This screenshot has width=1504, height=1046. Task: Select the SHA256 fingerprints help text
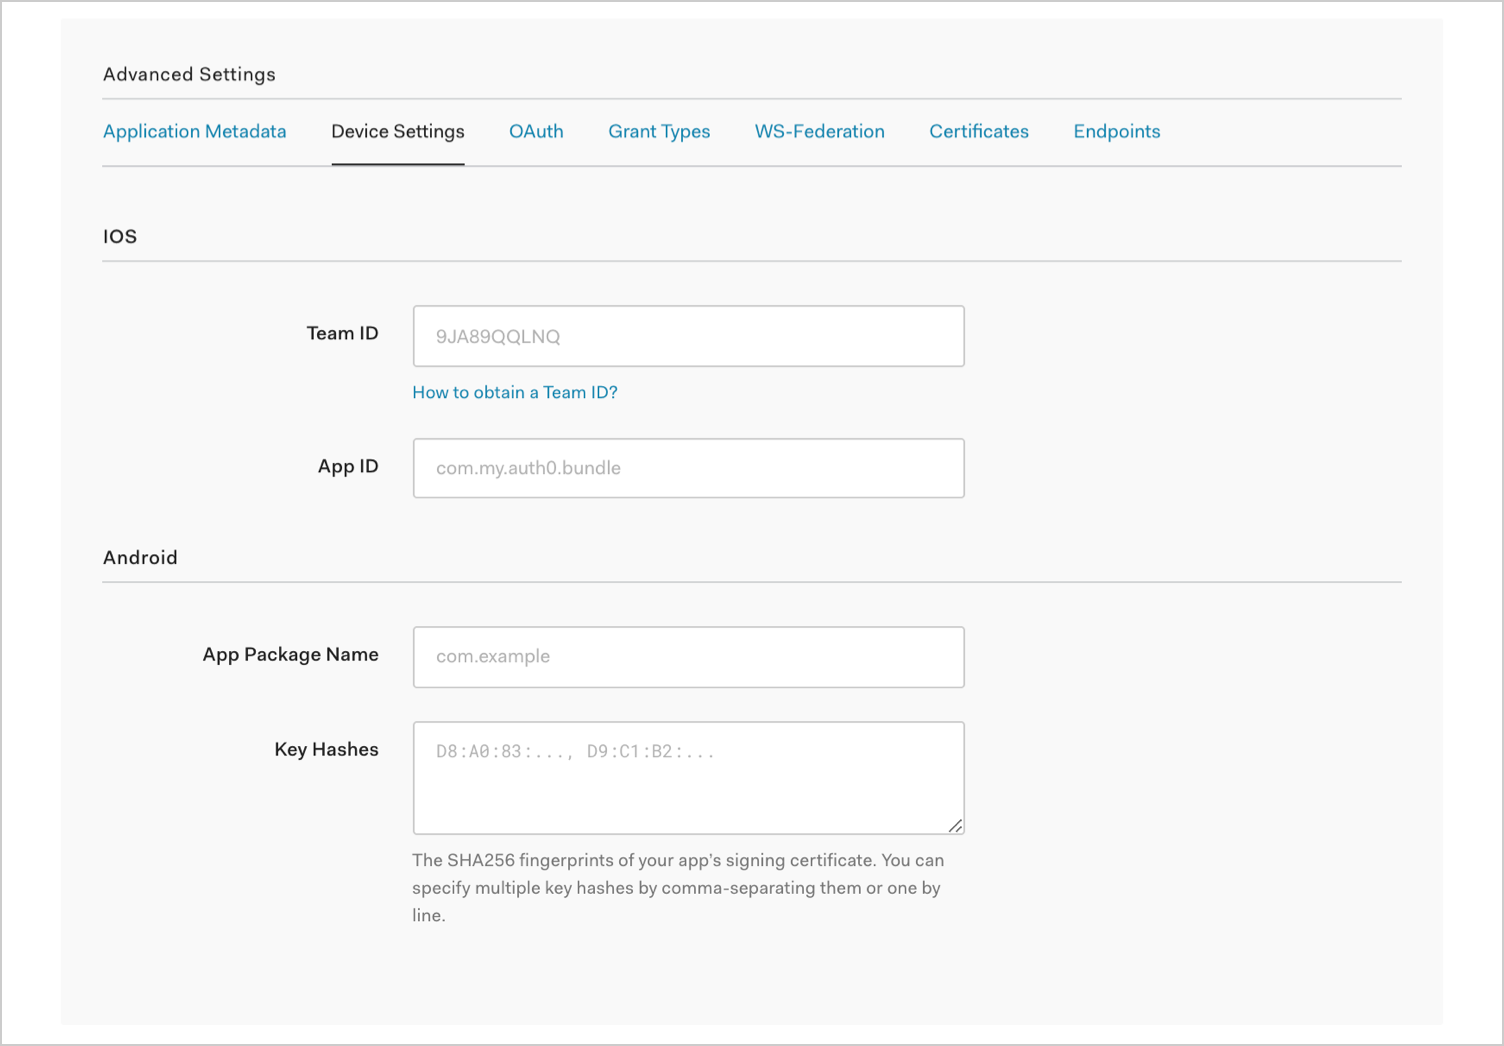678,888
